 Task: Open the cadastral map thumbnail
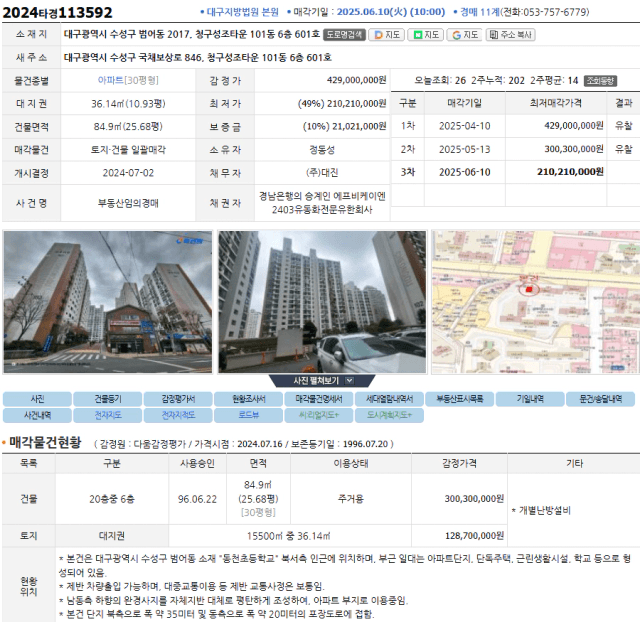pos(536,302)
